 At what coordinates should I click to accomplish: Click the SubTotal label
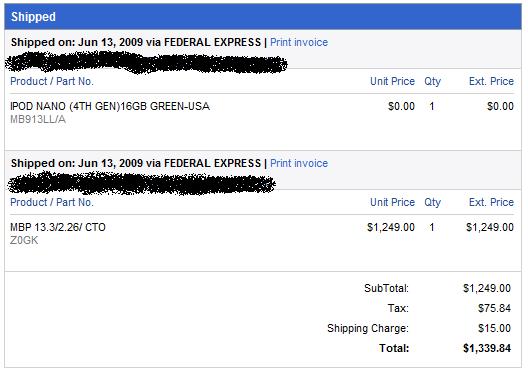[386, 288]
